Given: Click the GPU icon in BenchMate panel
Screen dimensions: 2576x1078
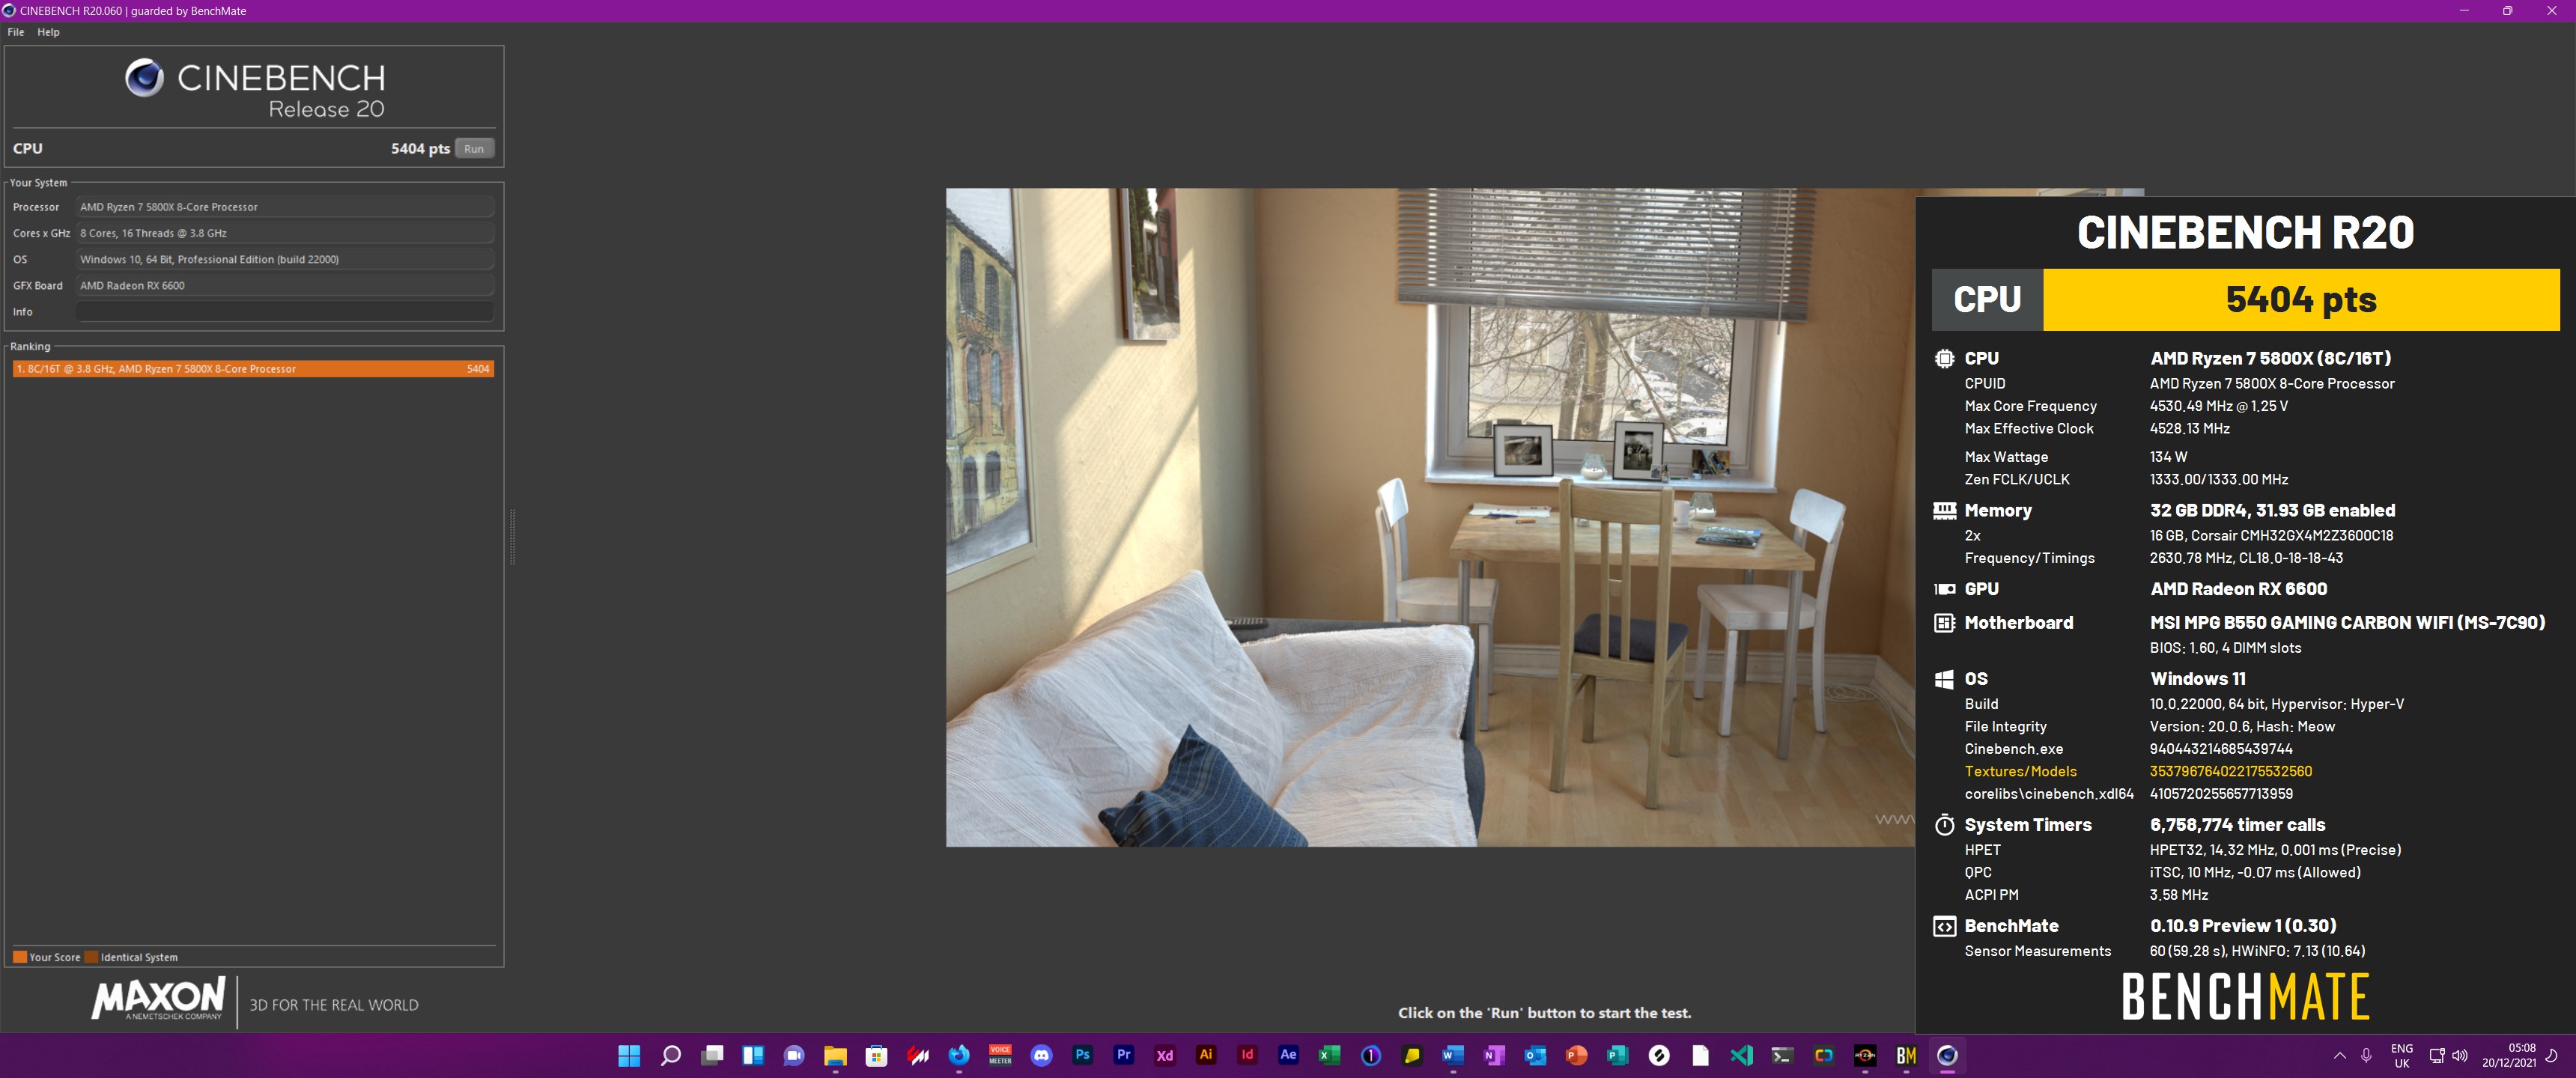Looking at the screenshot, I should click(1944, 589).
